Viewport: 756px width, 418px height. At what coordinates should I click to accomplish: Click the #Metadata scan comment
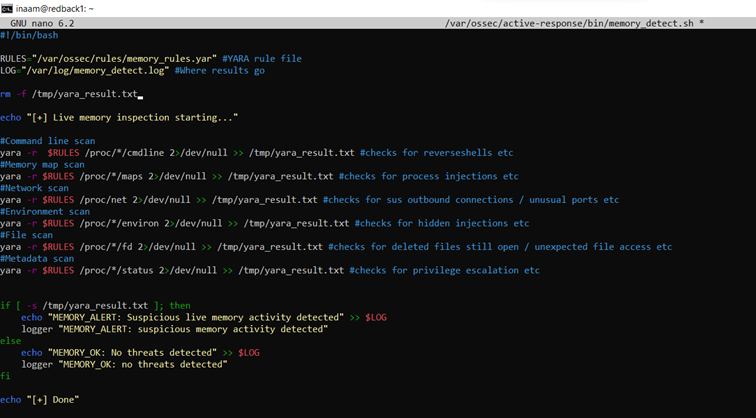coord(37,259)
